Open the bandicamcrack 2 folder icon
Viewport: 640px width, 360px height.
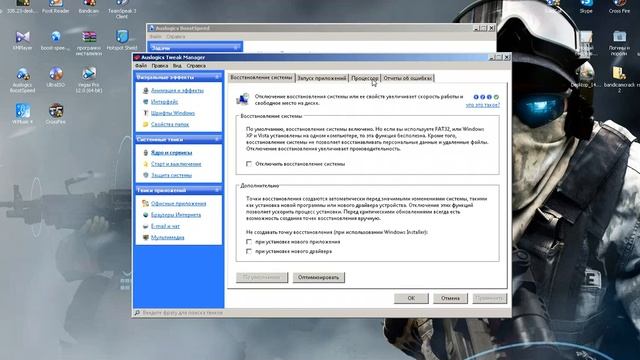pyautogui.click(x=619, y=80)
